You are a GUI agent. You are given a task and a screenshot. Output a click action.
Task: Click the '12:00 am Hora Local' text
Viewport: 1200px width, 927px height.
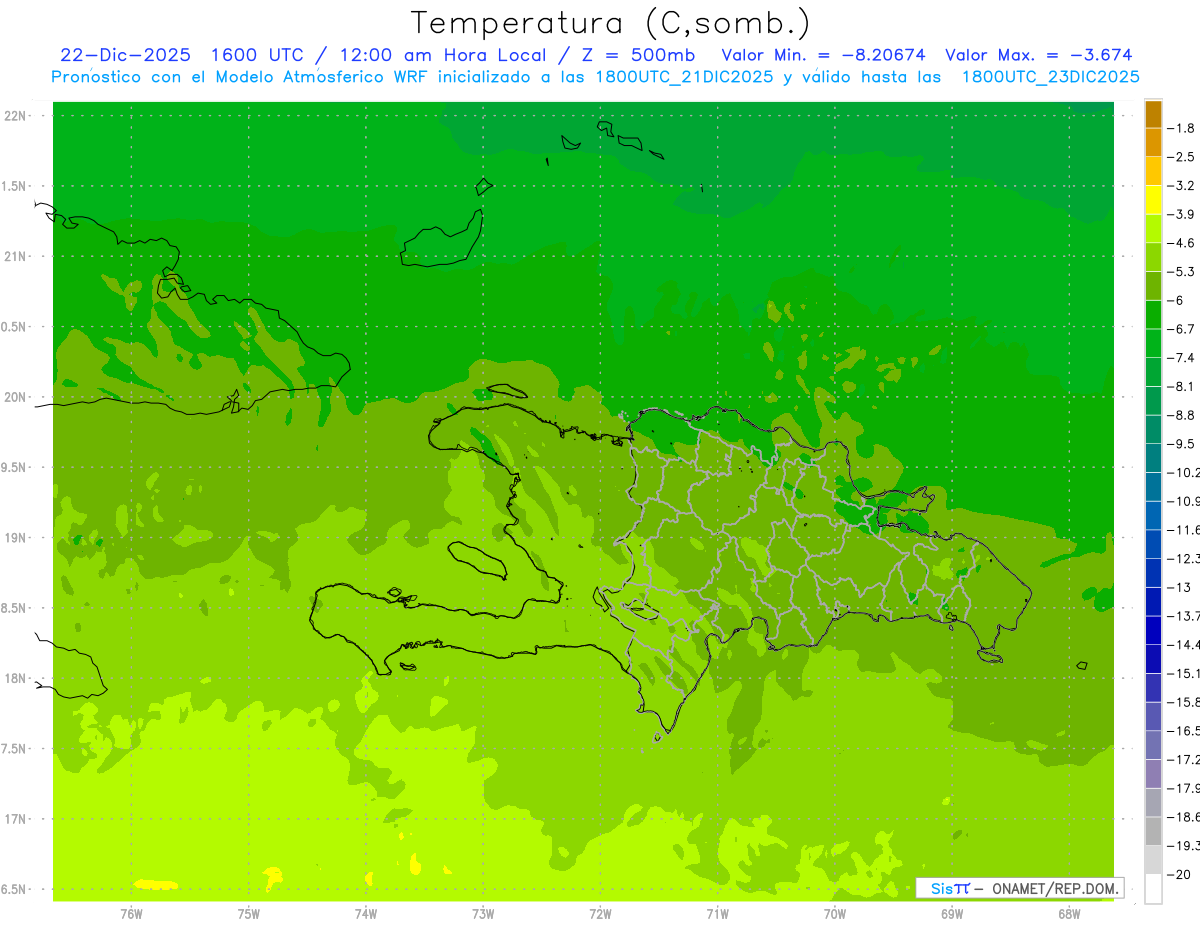(443, 55)
